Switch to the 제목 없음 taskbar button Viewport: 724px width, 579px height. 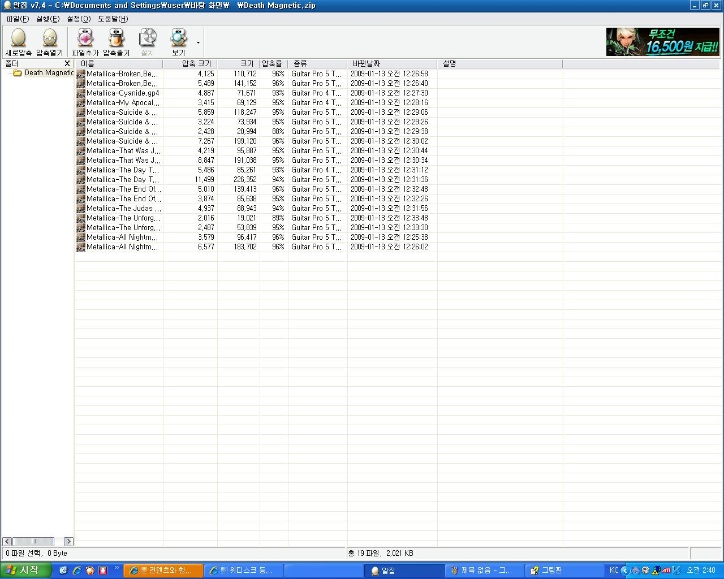point(484,571)
